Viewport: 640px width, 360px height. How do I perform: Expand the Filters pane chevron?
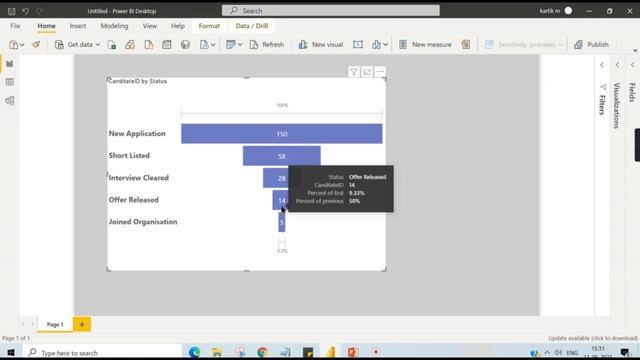602,65
